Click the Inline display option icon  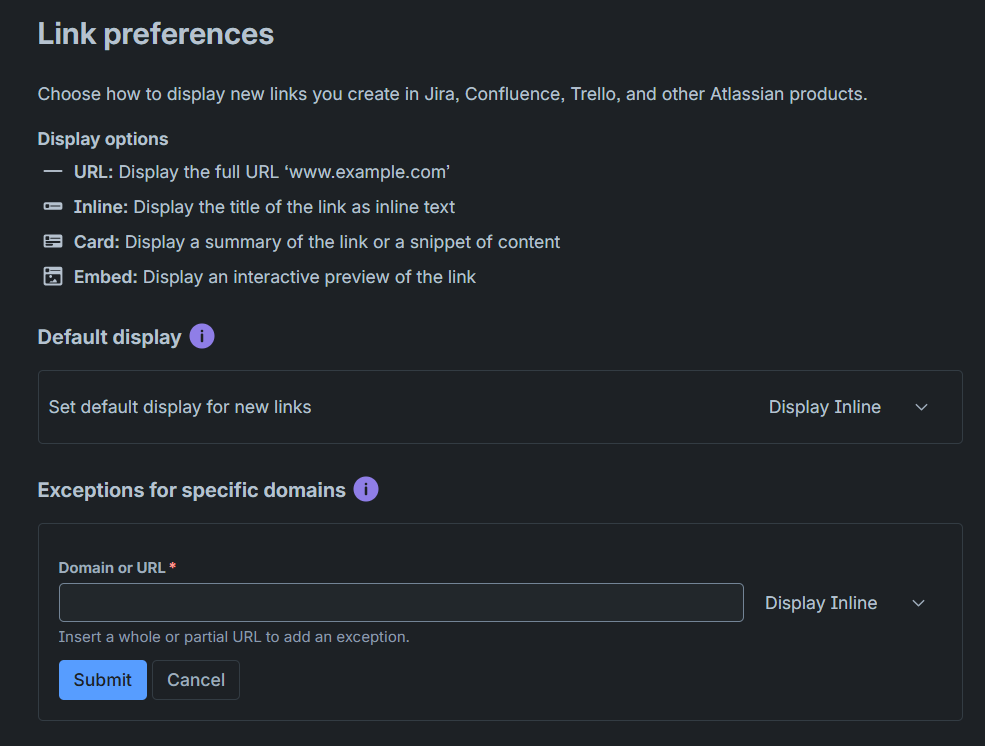(x=53, y=207)
